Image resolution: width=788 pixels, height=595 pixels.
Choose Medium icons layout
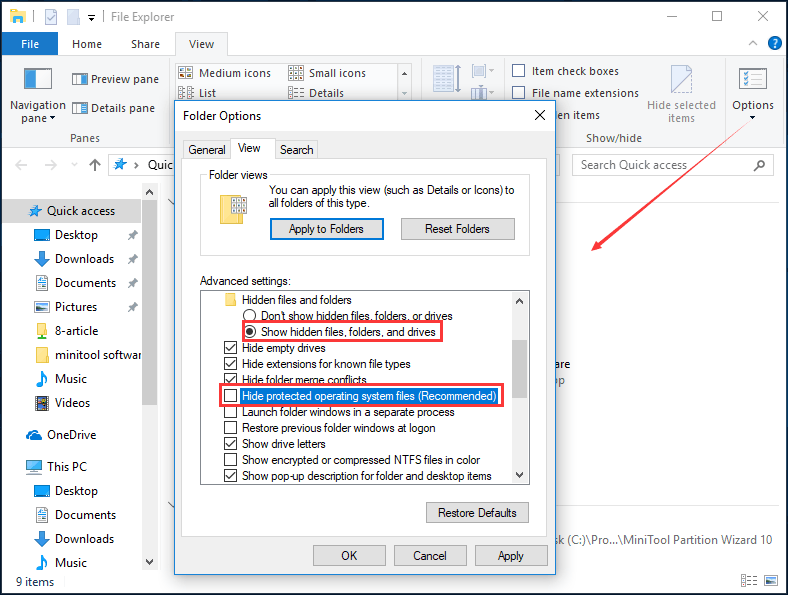pos(225,73)
